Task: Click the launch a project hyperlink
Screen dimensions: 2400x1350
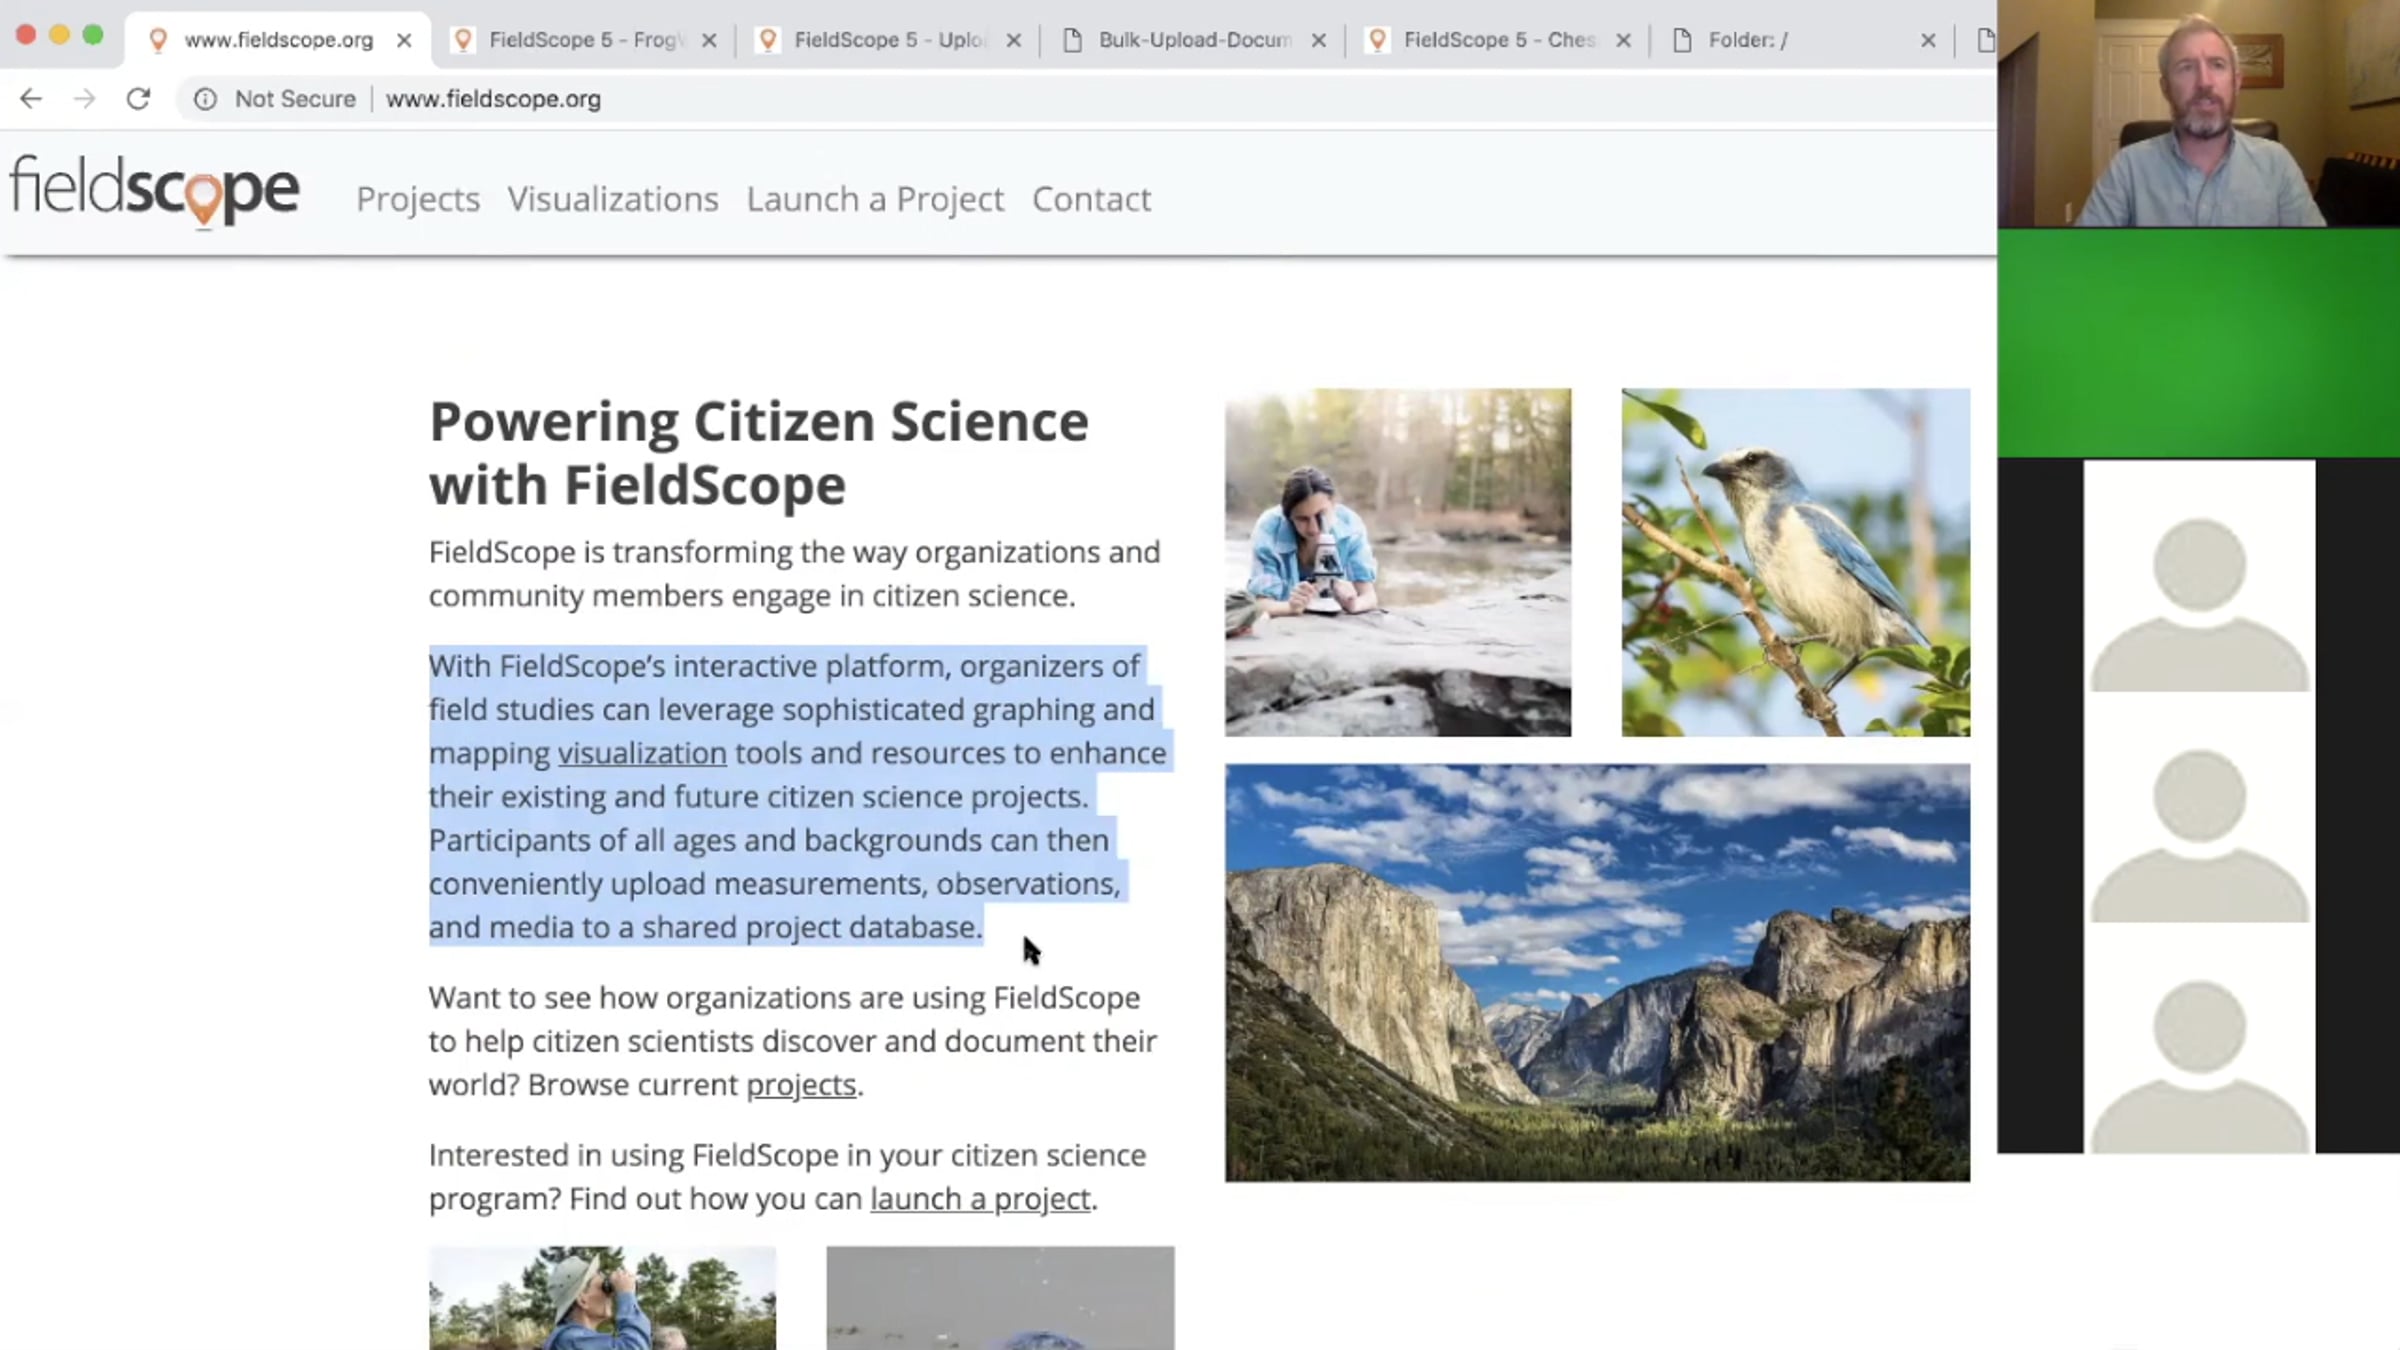Action: click(x=979, y=1199)
